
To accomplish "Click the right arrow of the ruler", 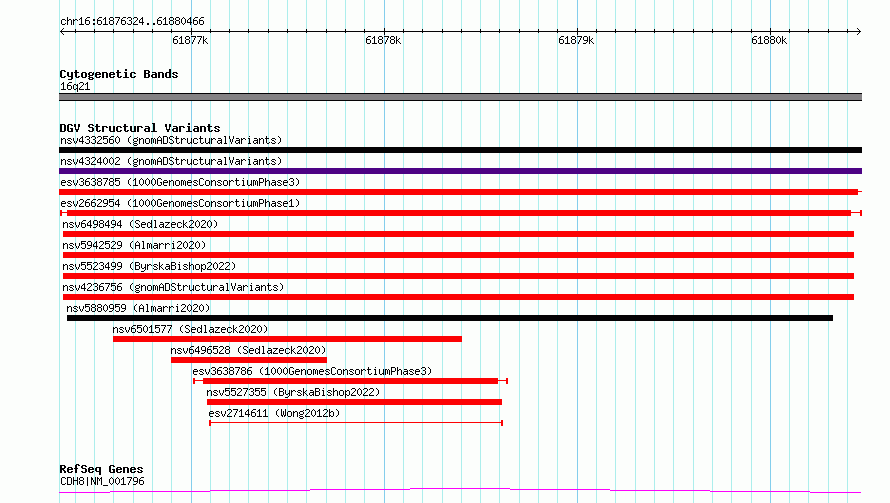I will pyautogui.click(x=858, y=31).
